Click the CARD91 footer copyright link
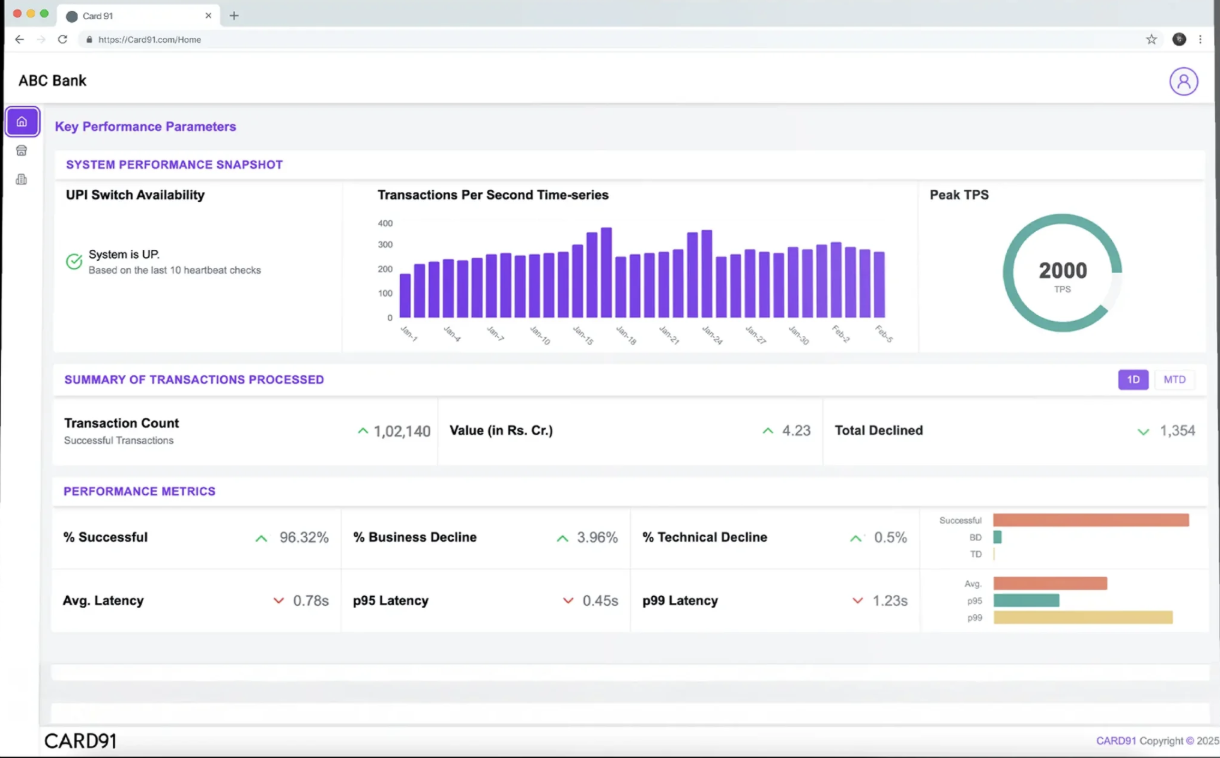The height and width of the screenshot is (758, 1220). pyautogui.click(x=1115, y=741)
